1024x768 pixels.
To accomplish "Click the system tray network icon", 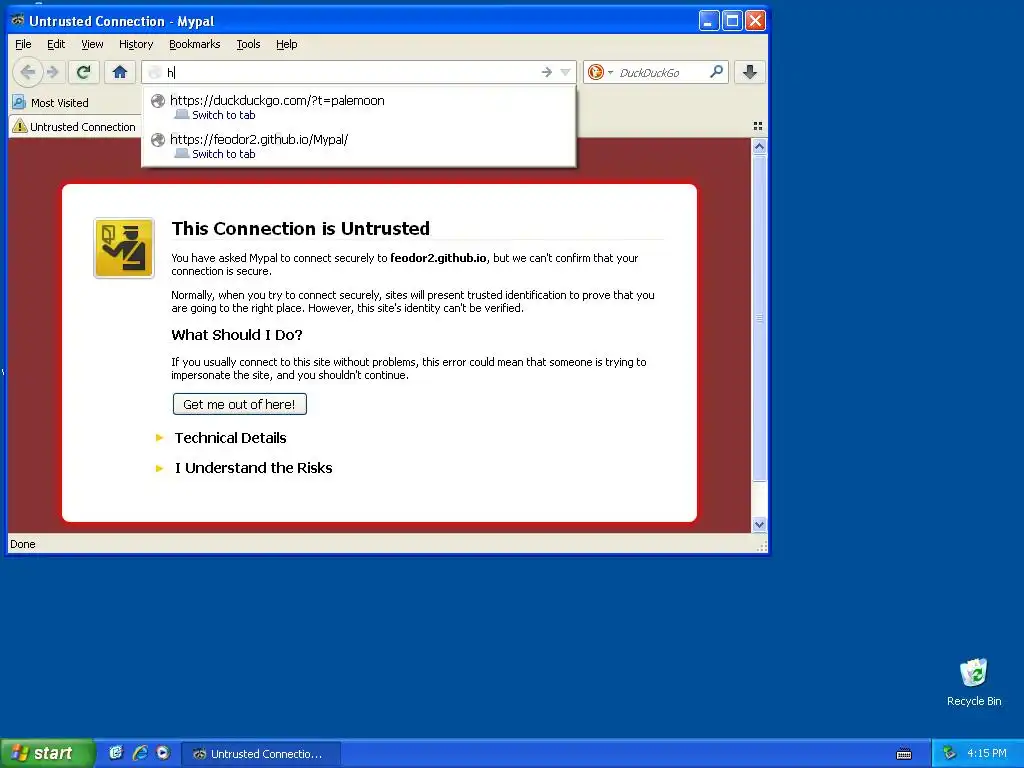I will pos(949,753).
